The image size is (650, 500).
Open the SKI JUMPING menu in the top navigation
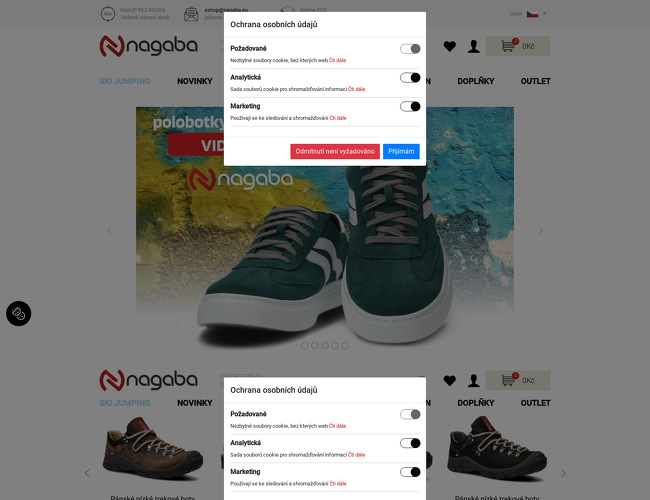pos(125,81)
